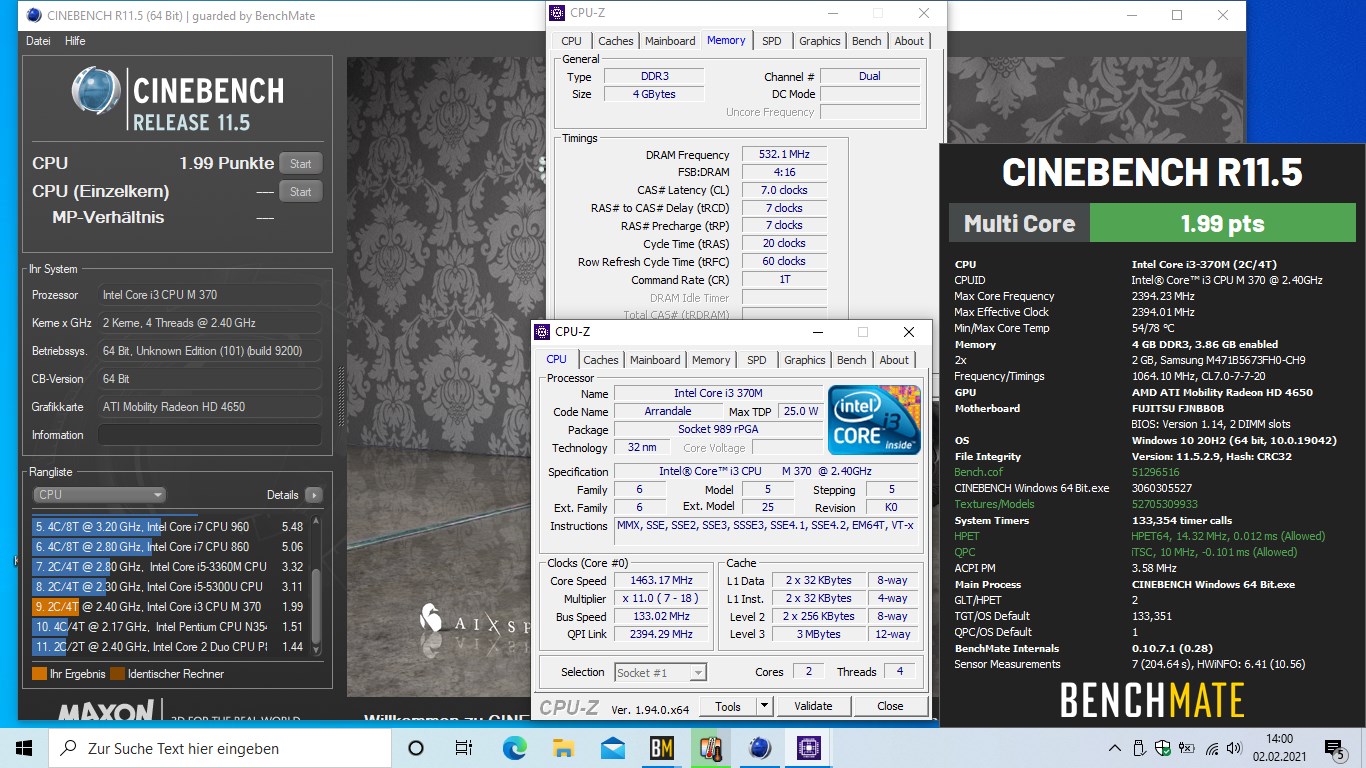
Task: Click the Details arrow button in Rangliste
Action: (314, 495)
